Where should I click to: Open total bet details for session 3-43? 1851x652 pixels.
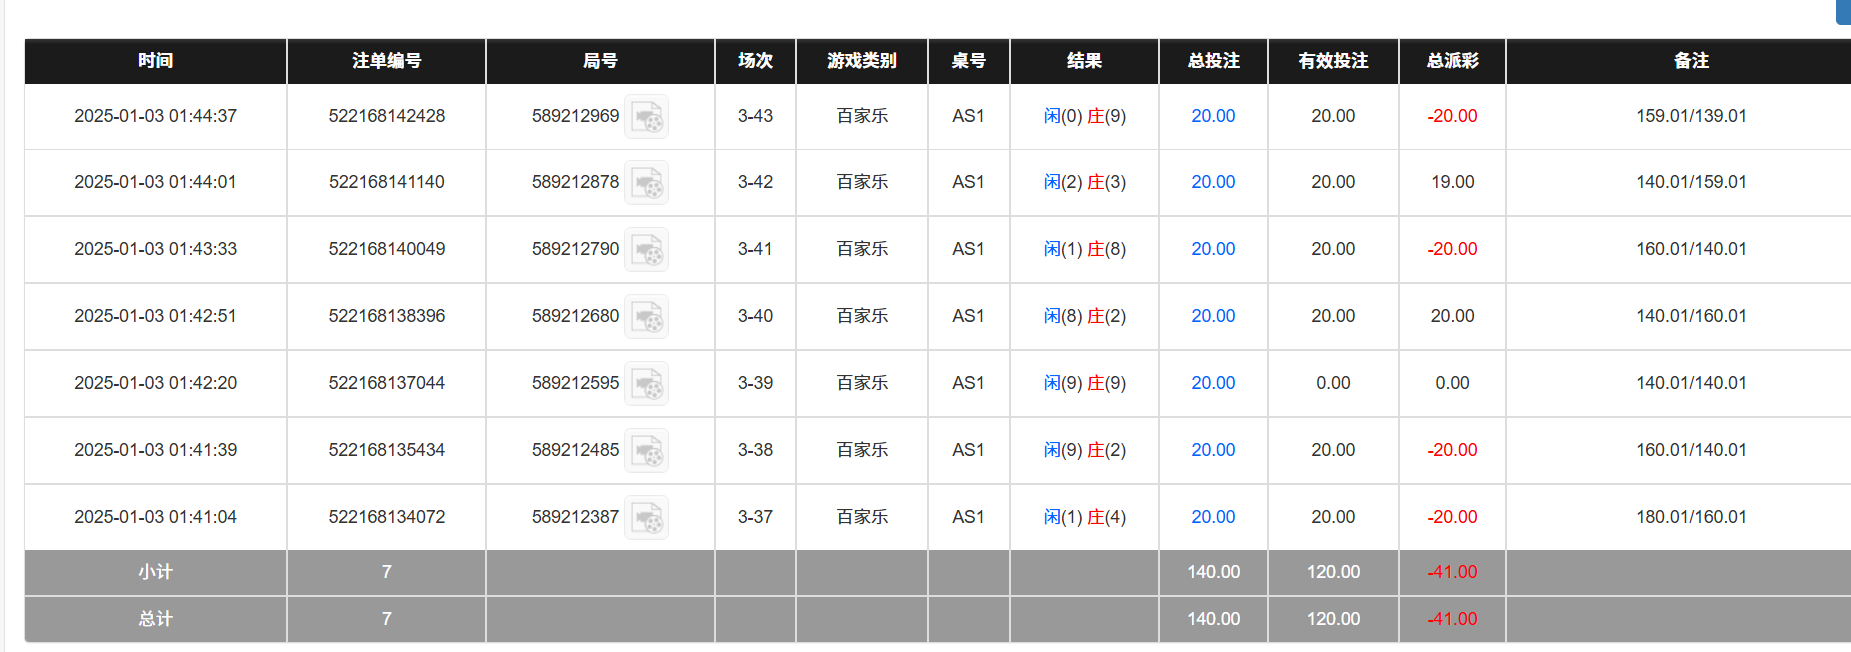click(x=1212, y=116)
